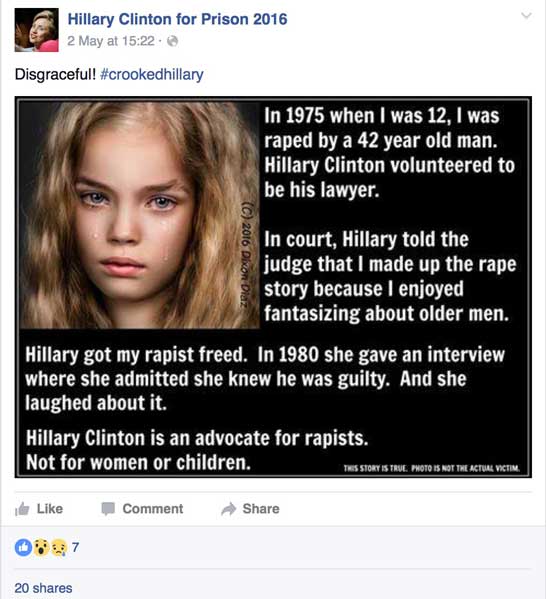The height and width of the screenshot is (599, 546).
Task: Open the '2 May at 15:22' timestamp
Action: [x=111, y=41]
